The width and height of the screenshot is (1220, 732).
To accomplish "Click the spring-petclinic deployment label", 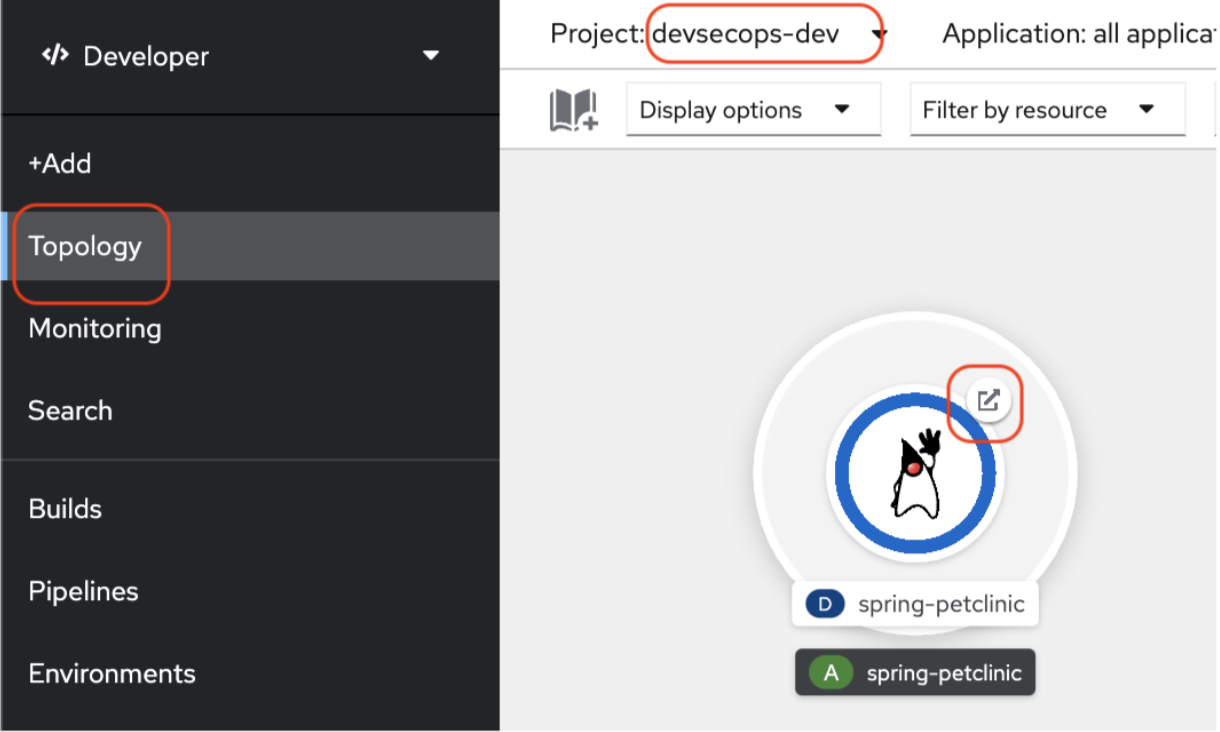I will pos(940,603).
